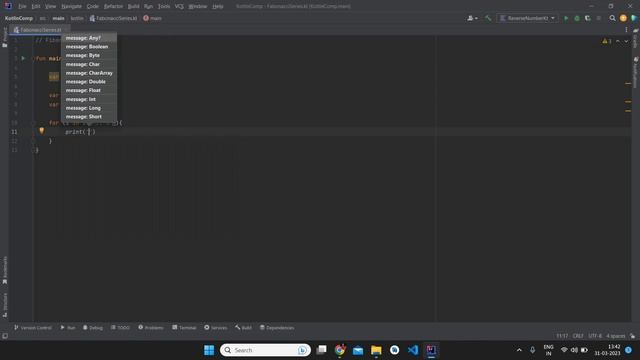This screenshot has height=360, width=640.
Task: Open the Run menu in menu bar
Action: (x=149, y=6)
